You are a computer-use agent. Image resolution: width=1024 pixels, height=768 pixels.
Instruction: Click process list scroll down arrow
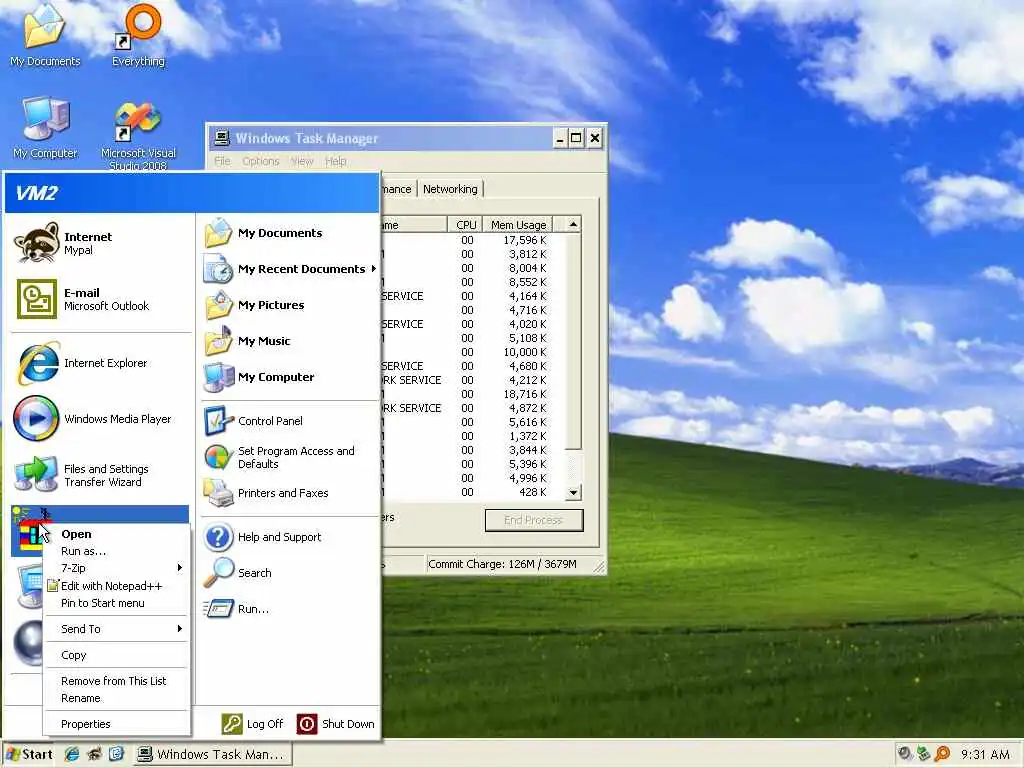(573, 492)
